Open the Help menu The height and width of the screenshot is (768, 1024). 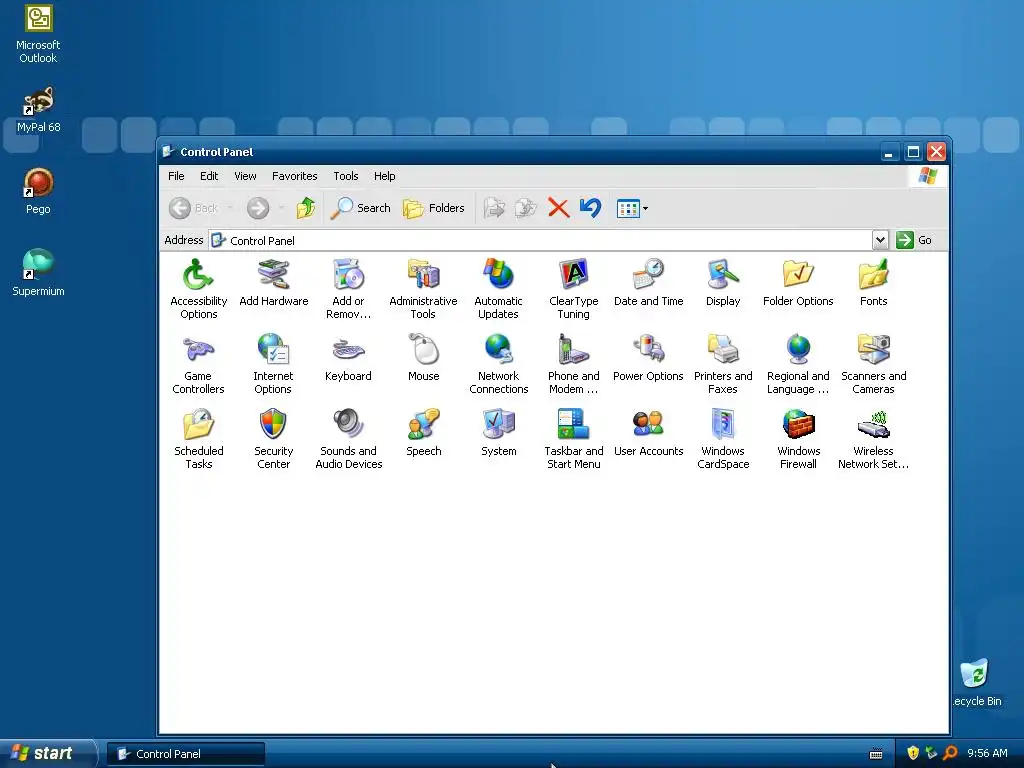tap(385, 176)
